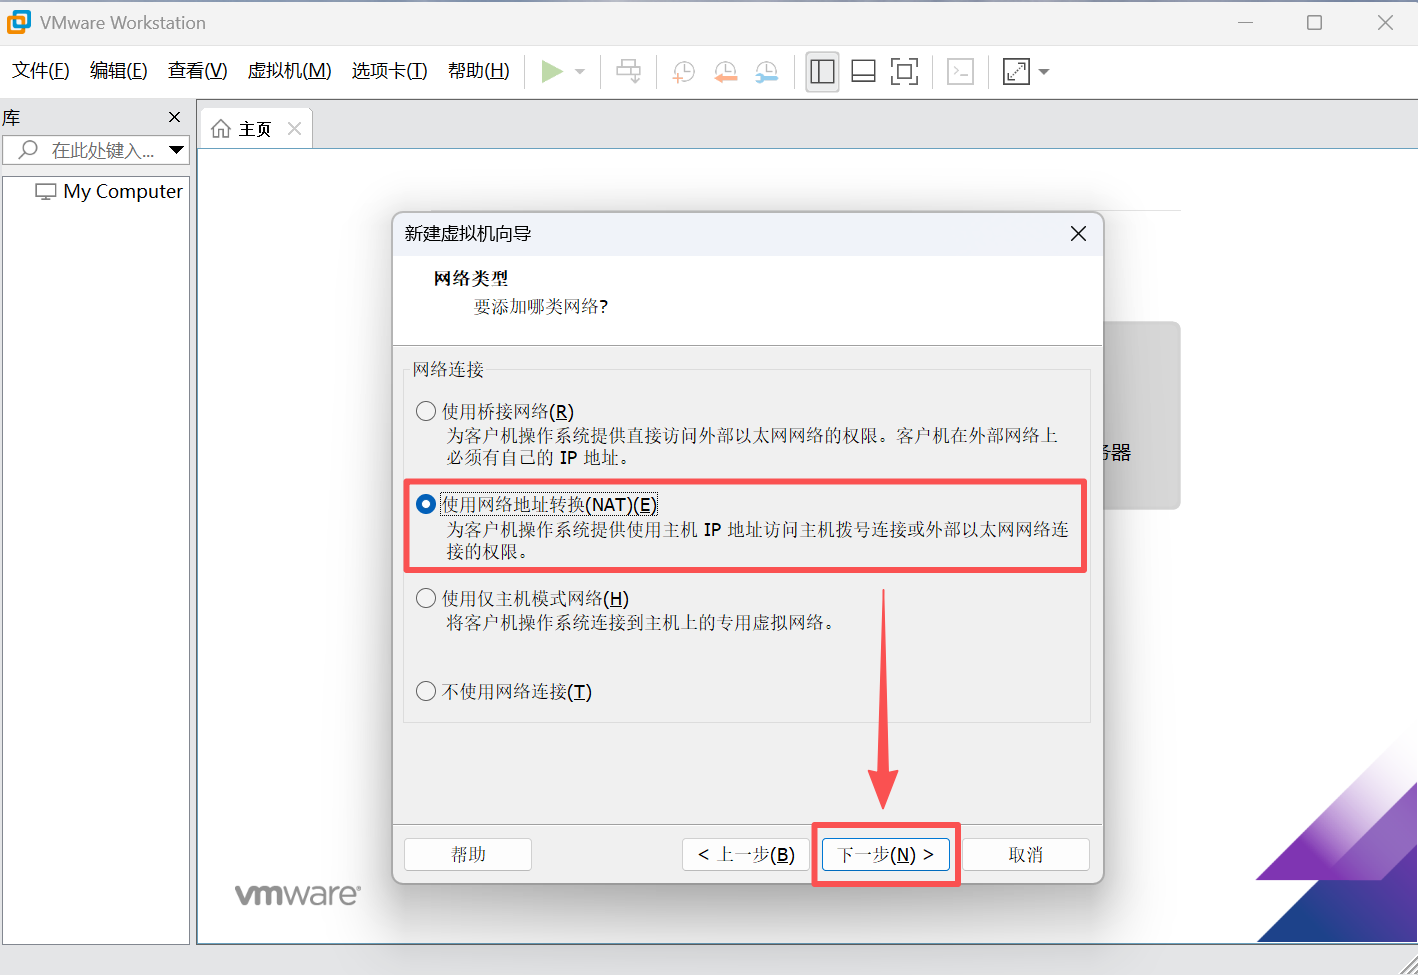Switch to the 主页 tab
This screenshot has width=1418, height=975.
[256, 129]
